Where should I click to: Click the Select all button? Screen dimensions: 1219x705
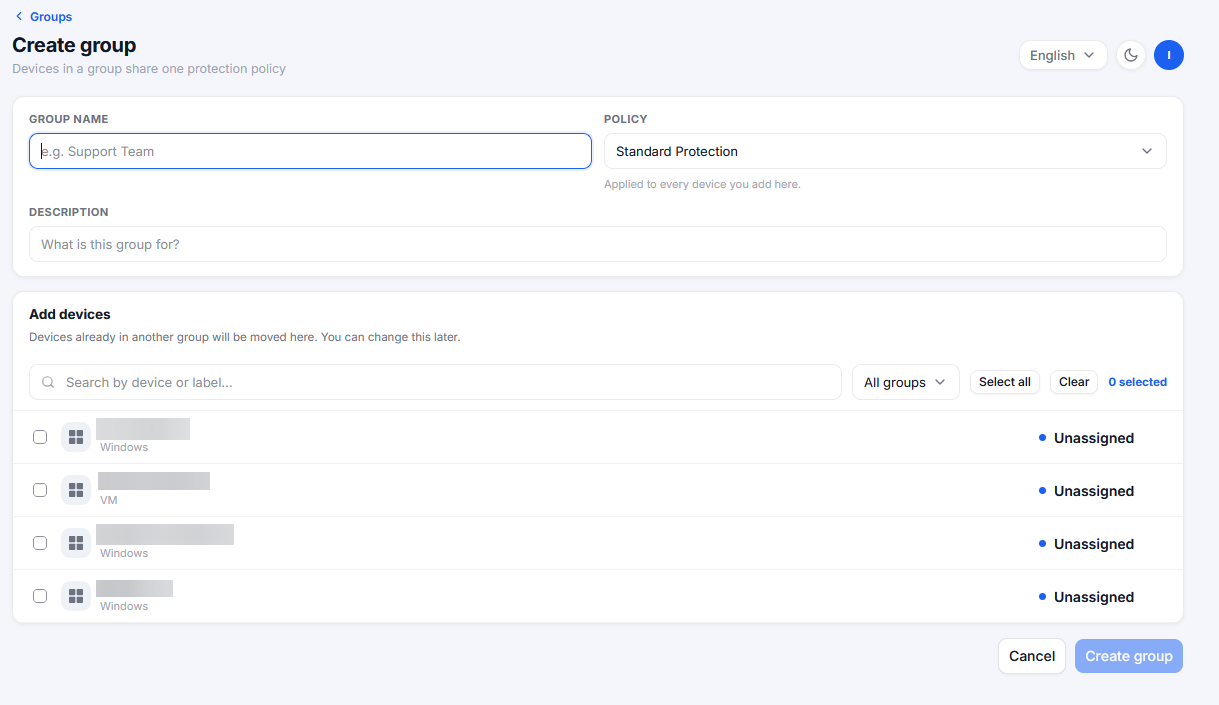[x=1005, y=382]
